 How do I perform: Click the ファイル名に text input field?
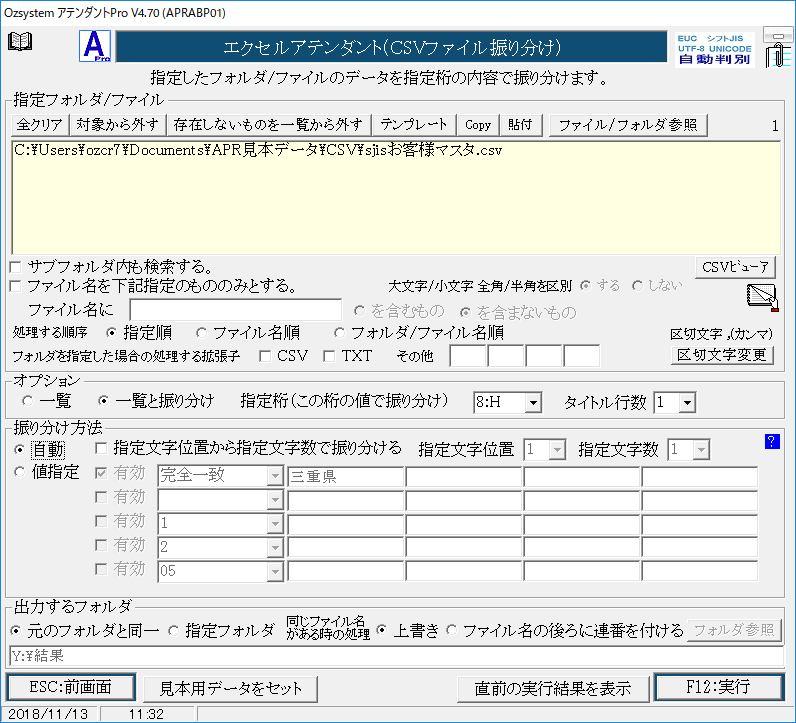pyautogui.click(x=236, y=310)
